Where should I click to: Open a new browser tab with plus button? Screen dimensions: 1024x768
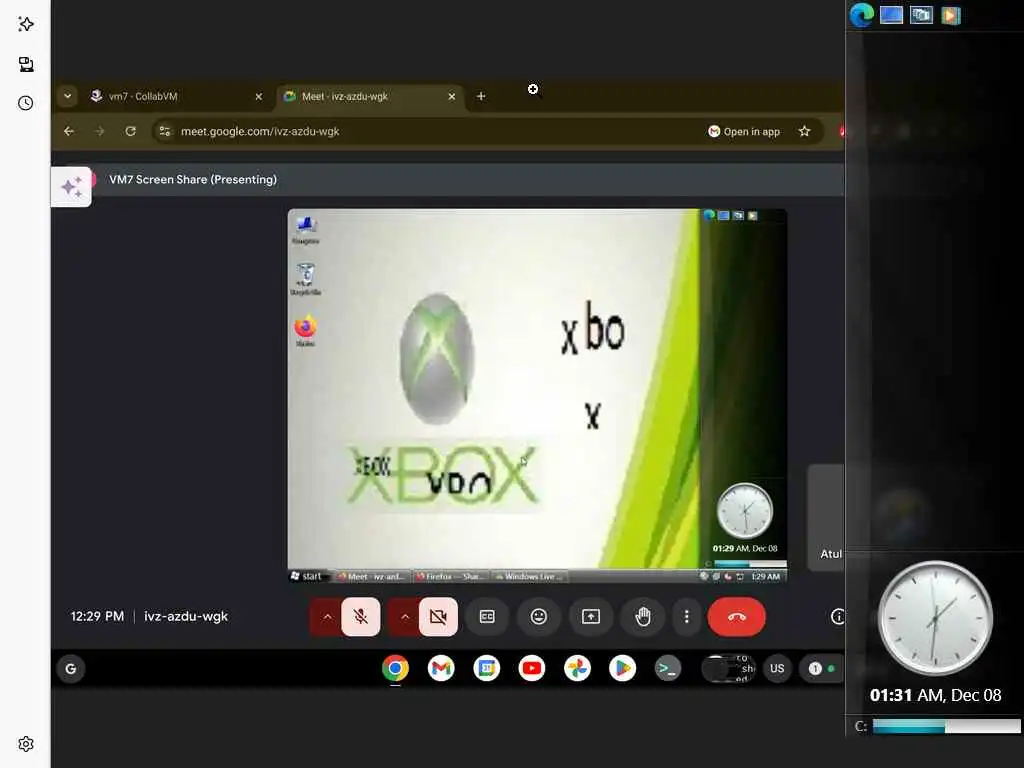click(481, 96)
